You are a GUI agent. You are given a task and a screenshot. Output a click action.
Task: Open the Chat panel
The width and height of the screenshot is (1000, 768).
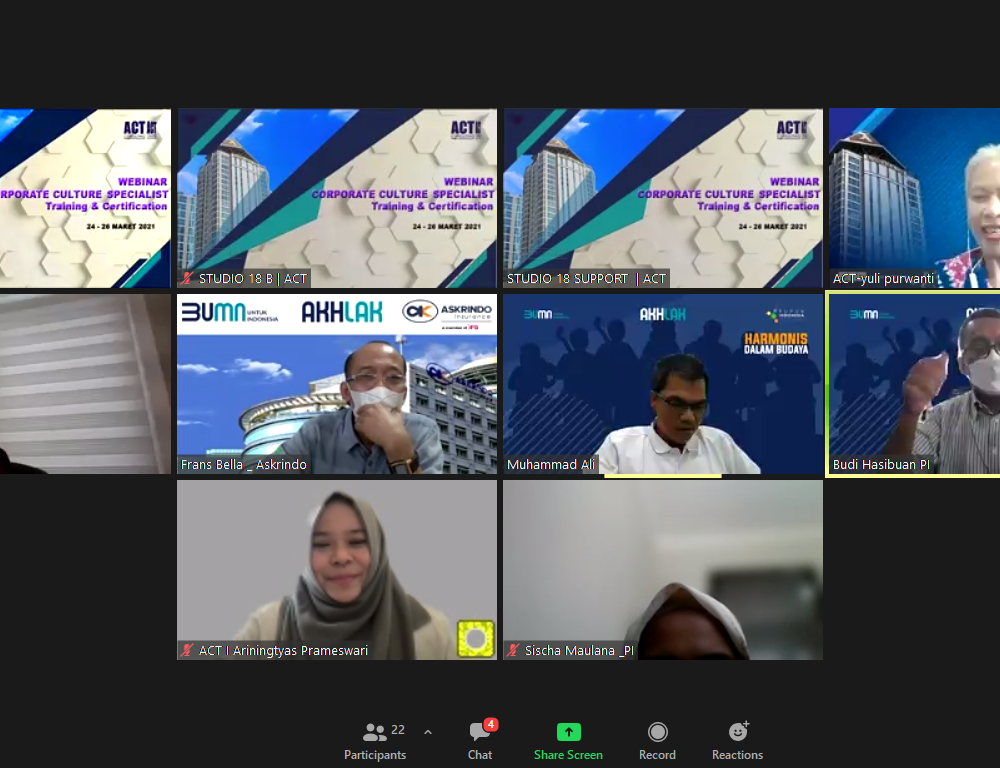click(x=480, y=741)
